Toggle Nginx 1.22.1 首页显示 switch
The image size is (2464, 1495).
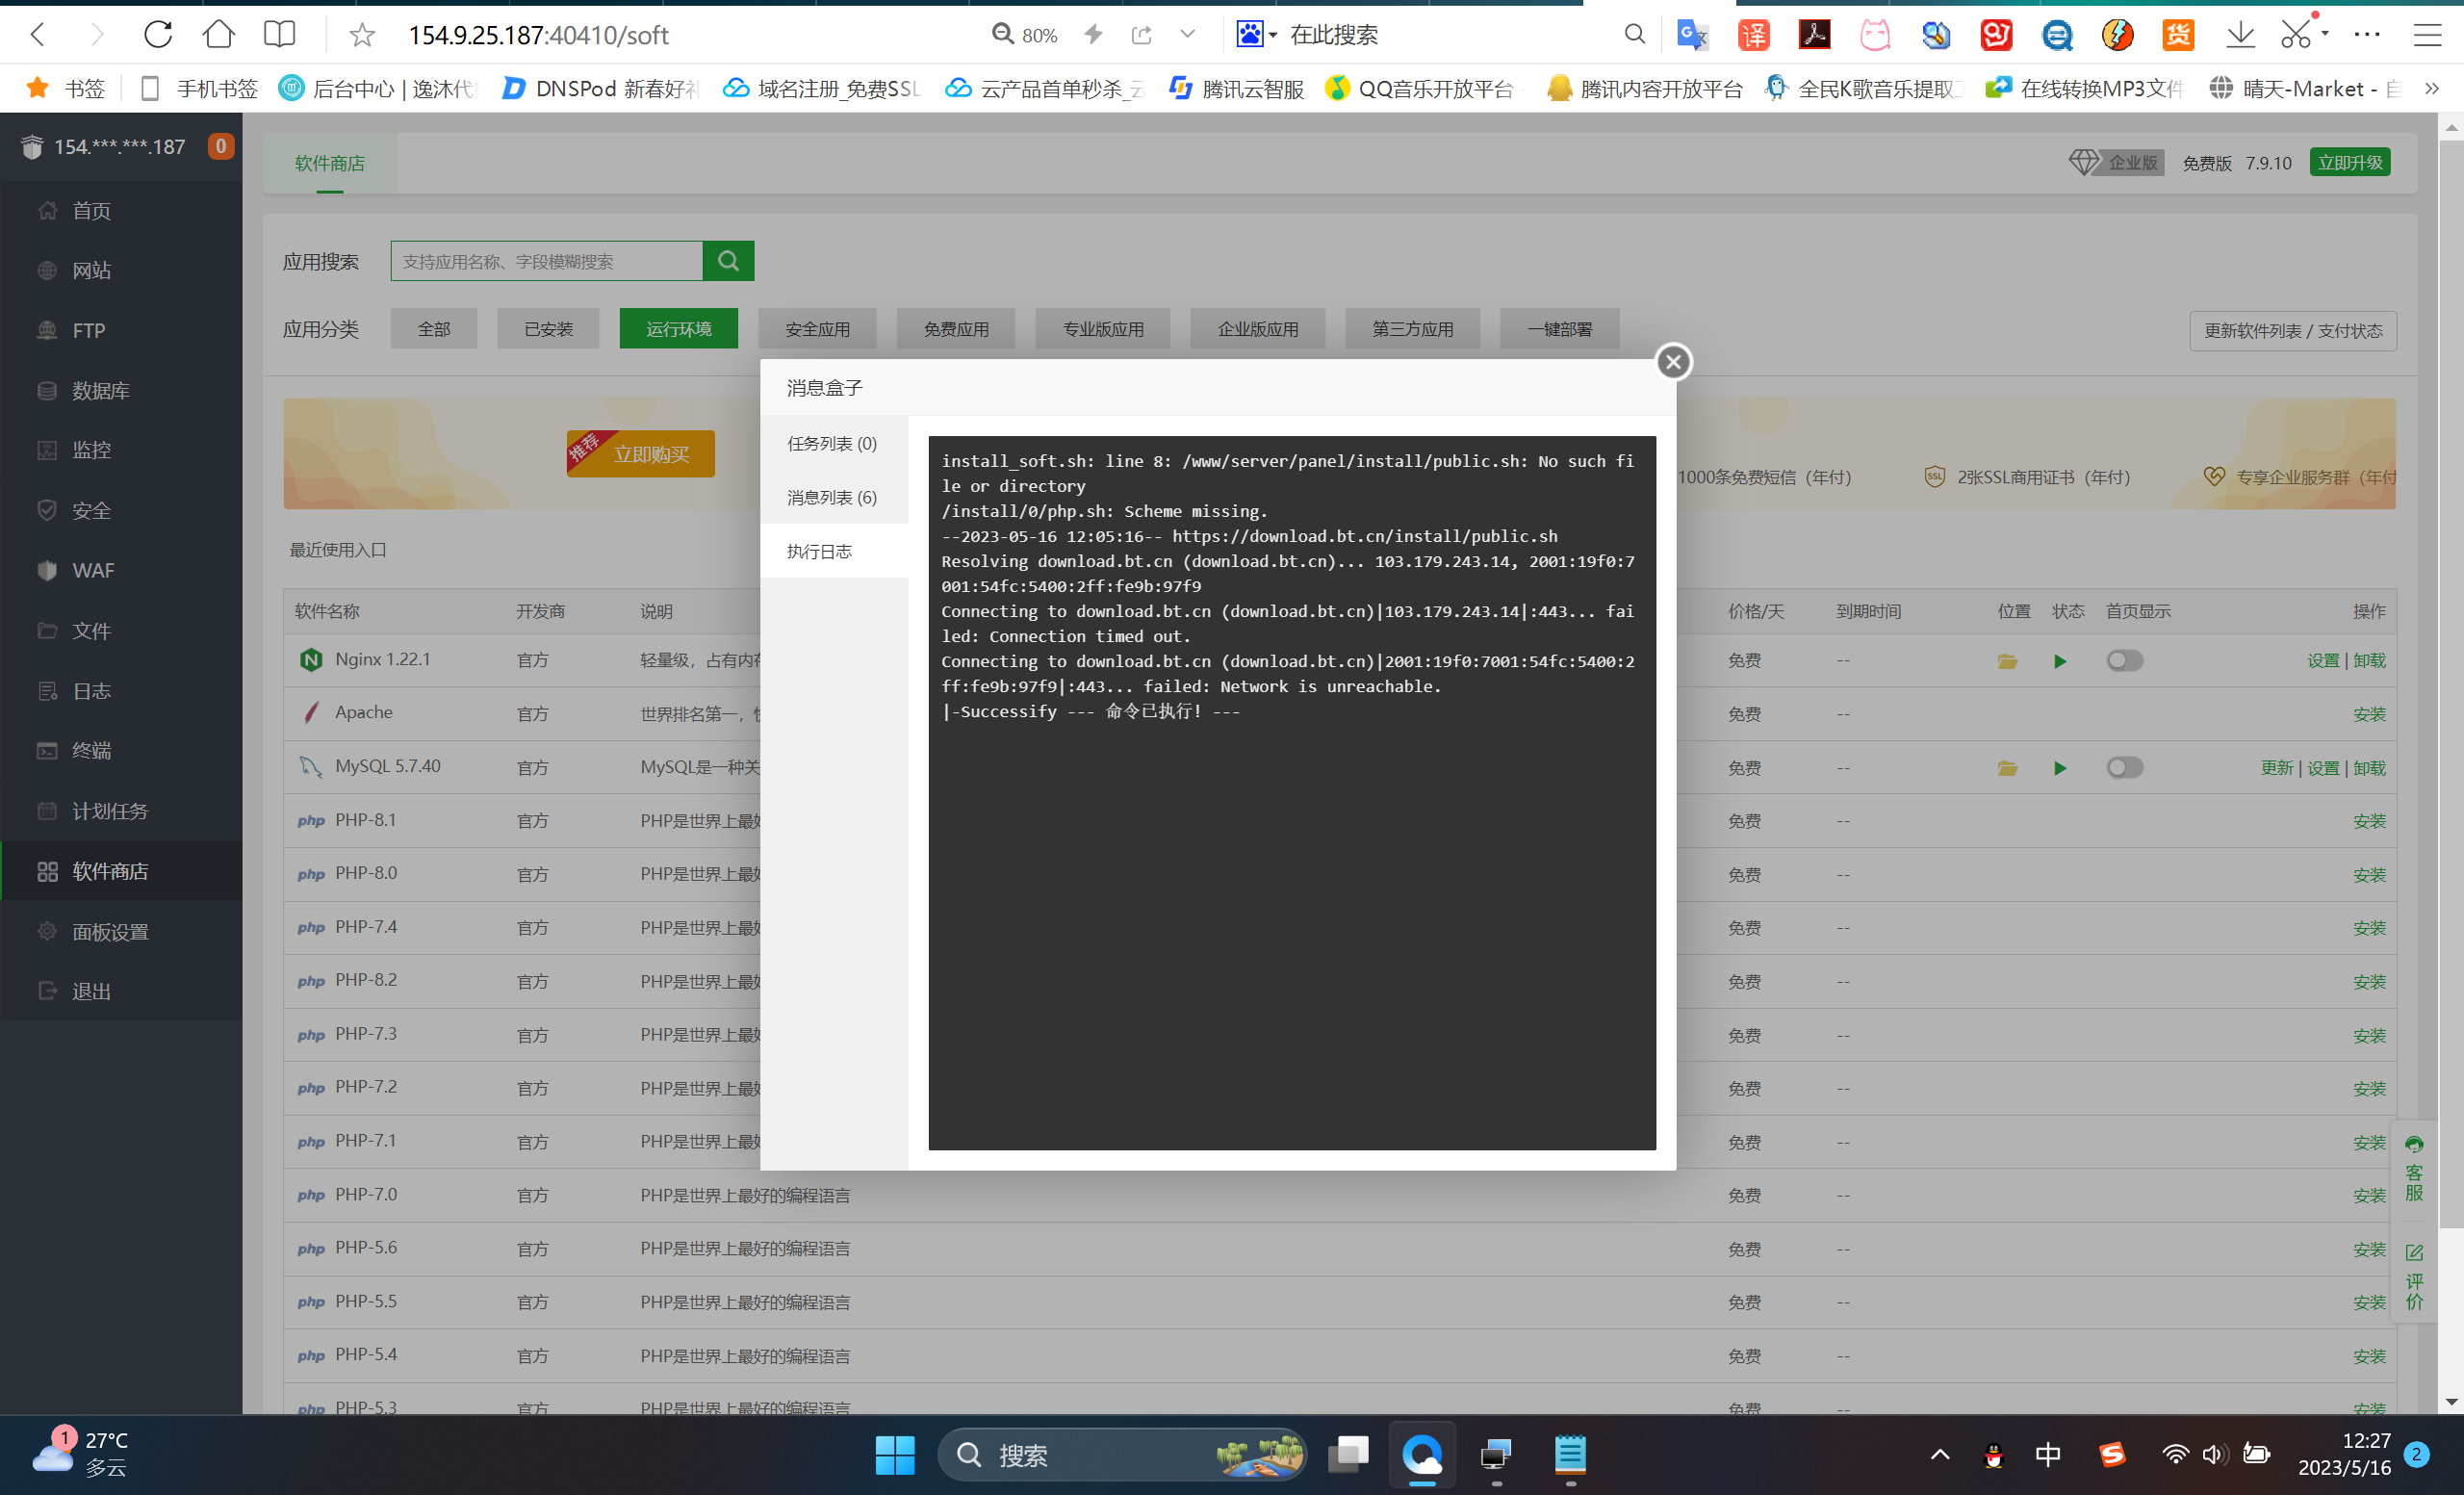click(2124, 660)
